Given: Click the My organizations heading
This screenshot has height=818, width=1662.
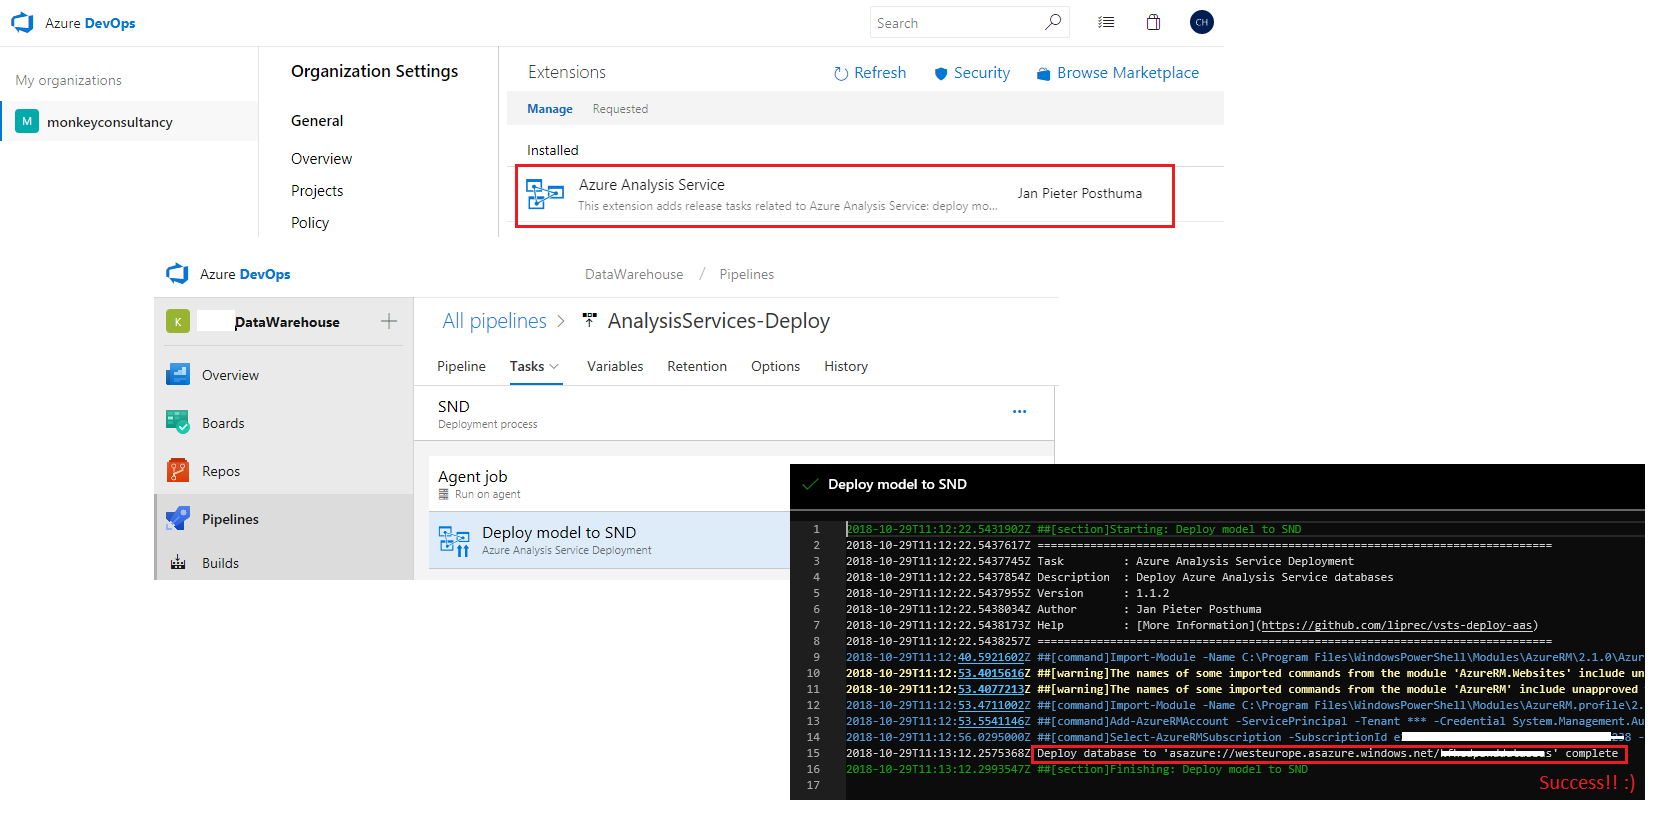Looking at the screenshot, I should [68, 80].
